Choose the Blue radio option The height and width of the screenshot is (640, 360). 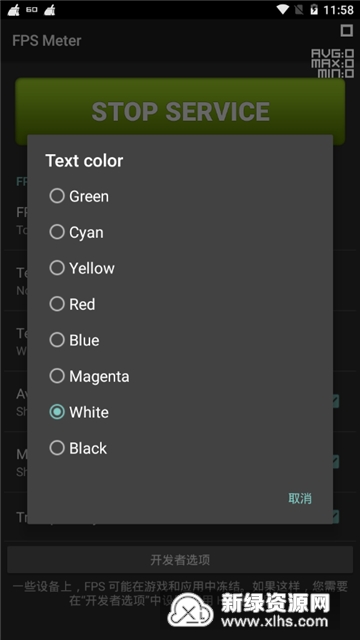click(57, 340)
